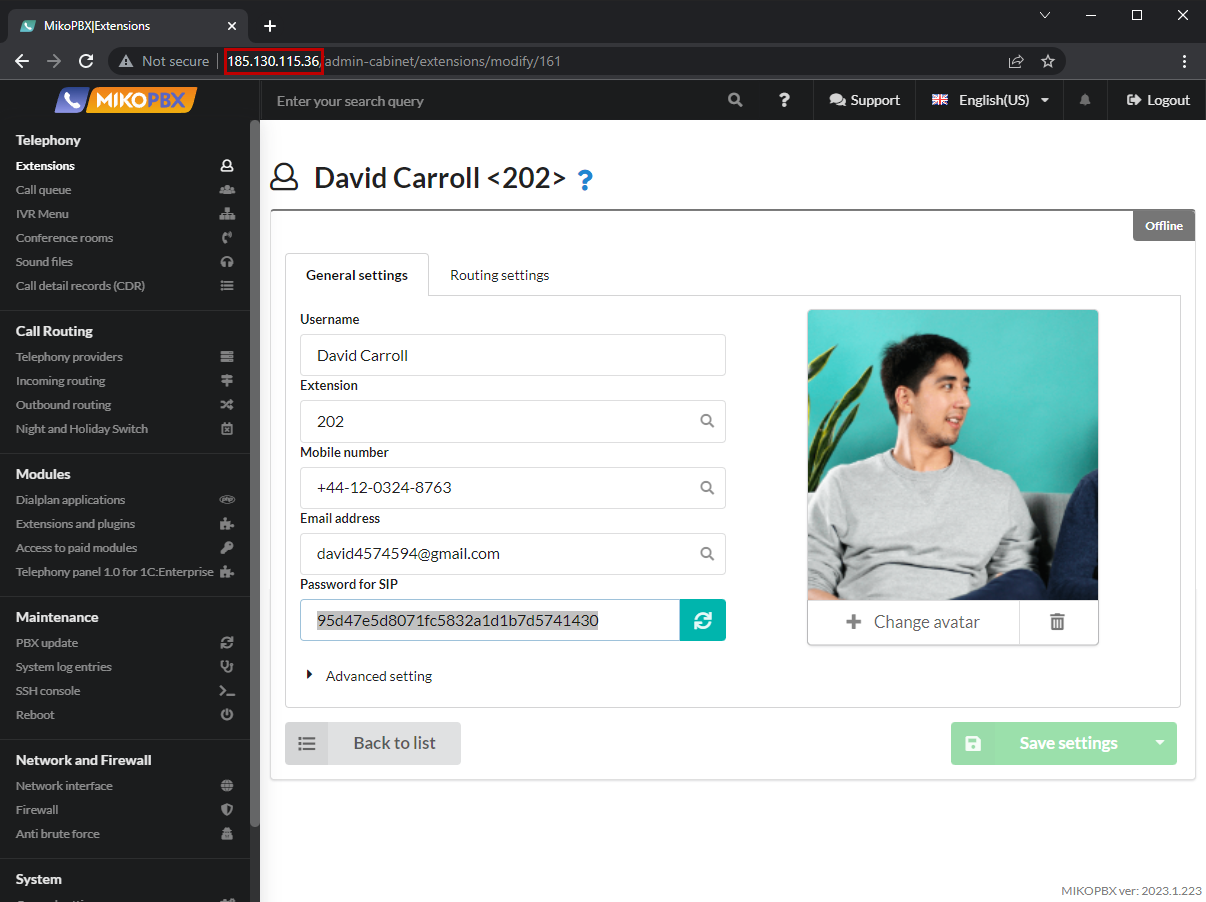The width and height of the screenshot is (1206, 902).
Task: Open notifications bell icon
Action: click(1084, 100)
